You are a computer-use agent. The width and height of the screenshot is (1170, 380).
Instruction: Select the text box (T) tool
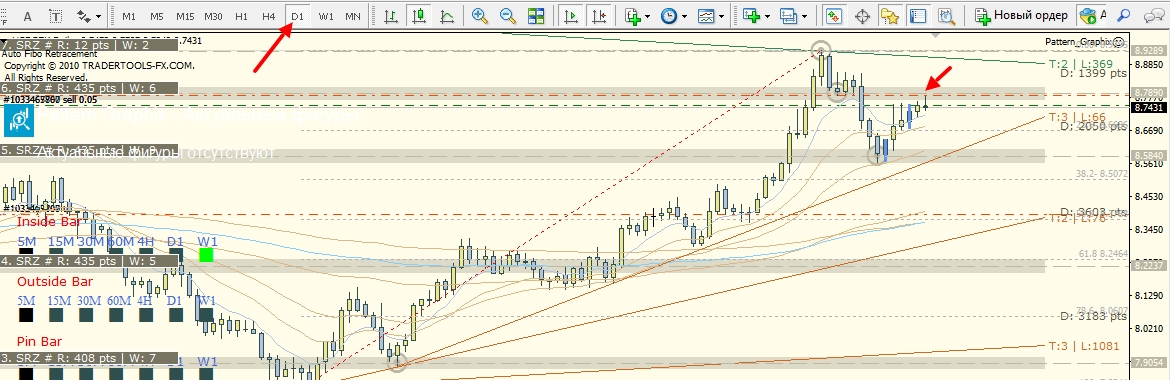pyautogui.click(x=55, y=15)
